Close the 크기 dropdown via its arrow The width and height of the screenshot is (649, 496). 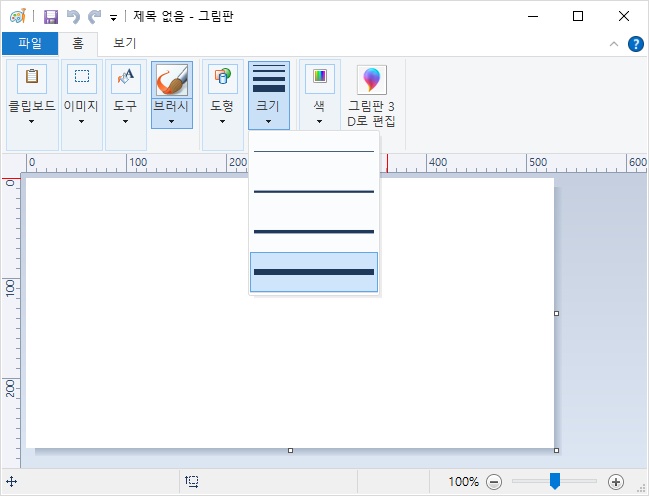pos(269,121)
